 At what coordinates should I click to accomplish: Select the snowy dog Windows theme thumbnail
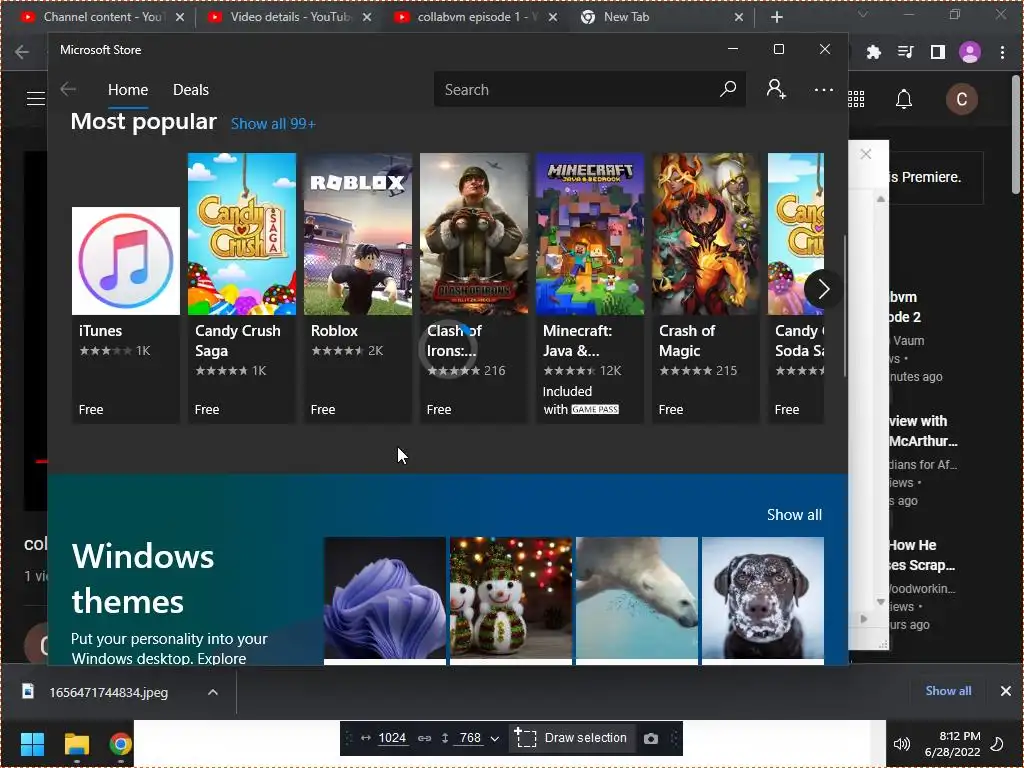[763, 600]
